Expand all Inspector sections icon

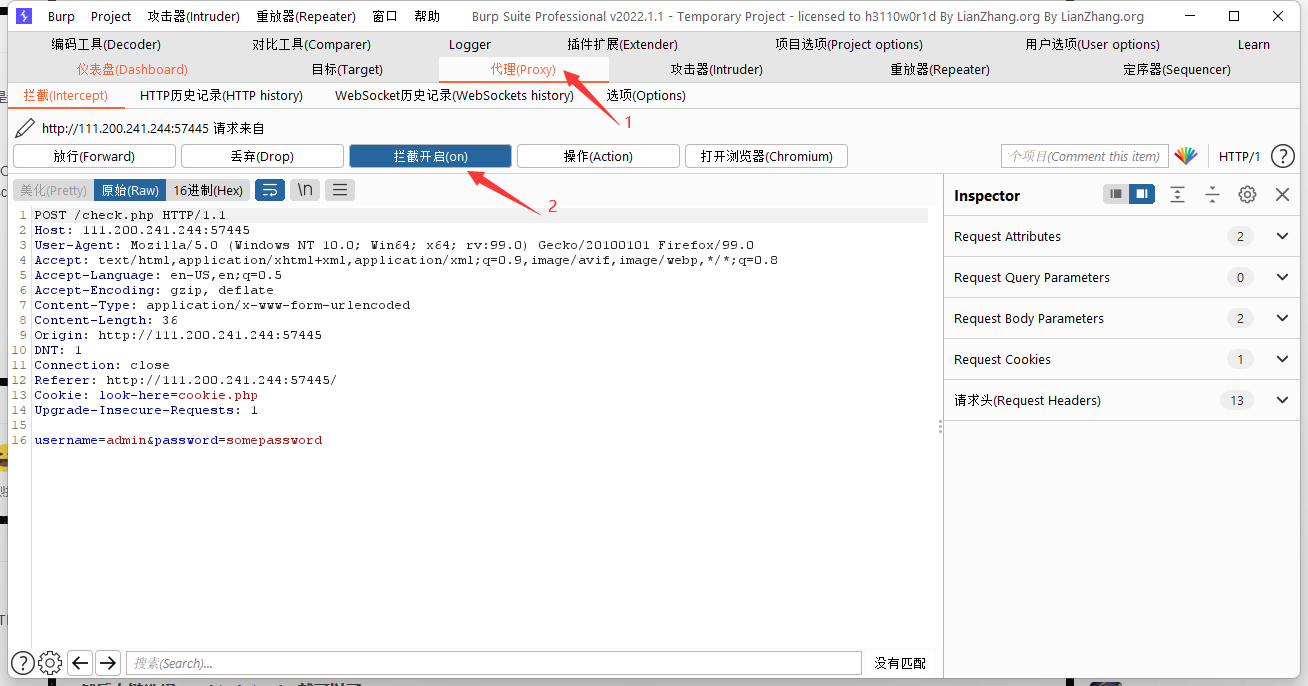[1177, 195]
